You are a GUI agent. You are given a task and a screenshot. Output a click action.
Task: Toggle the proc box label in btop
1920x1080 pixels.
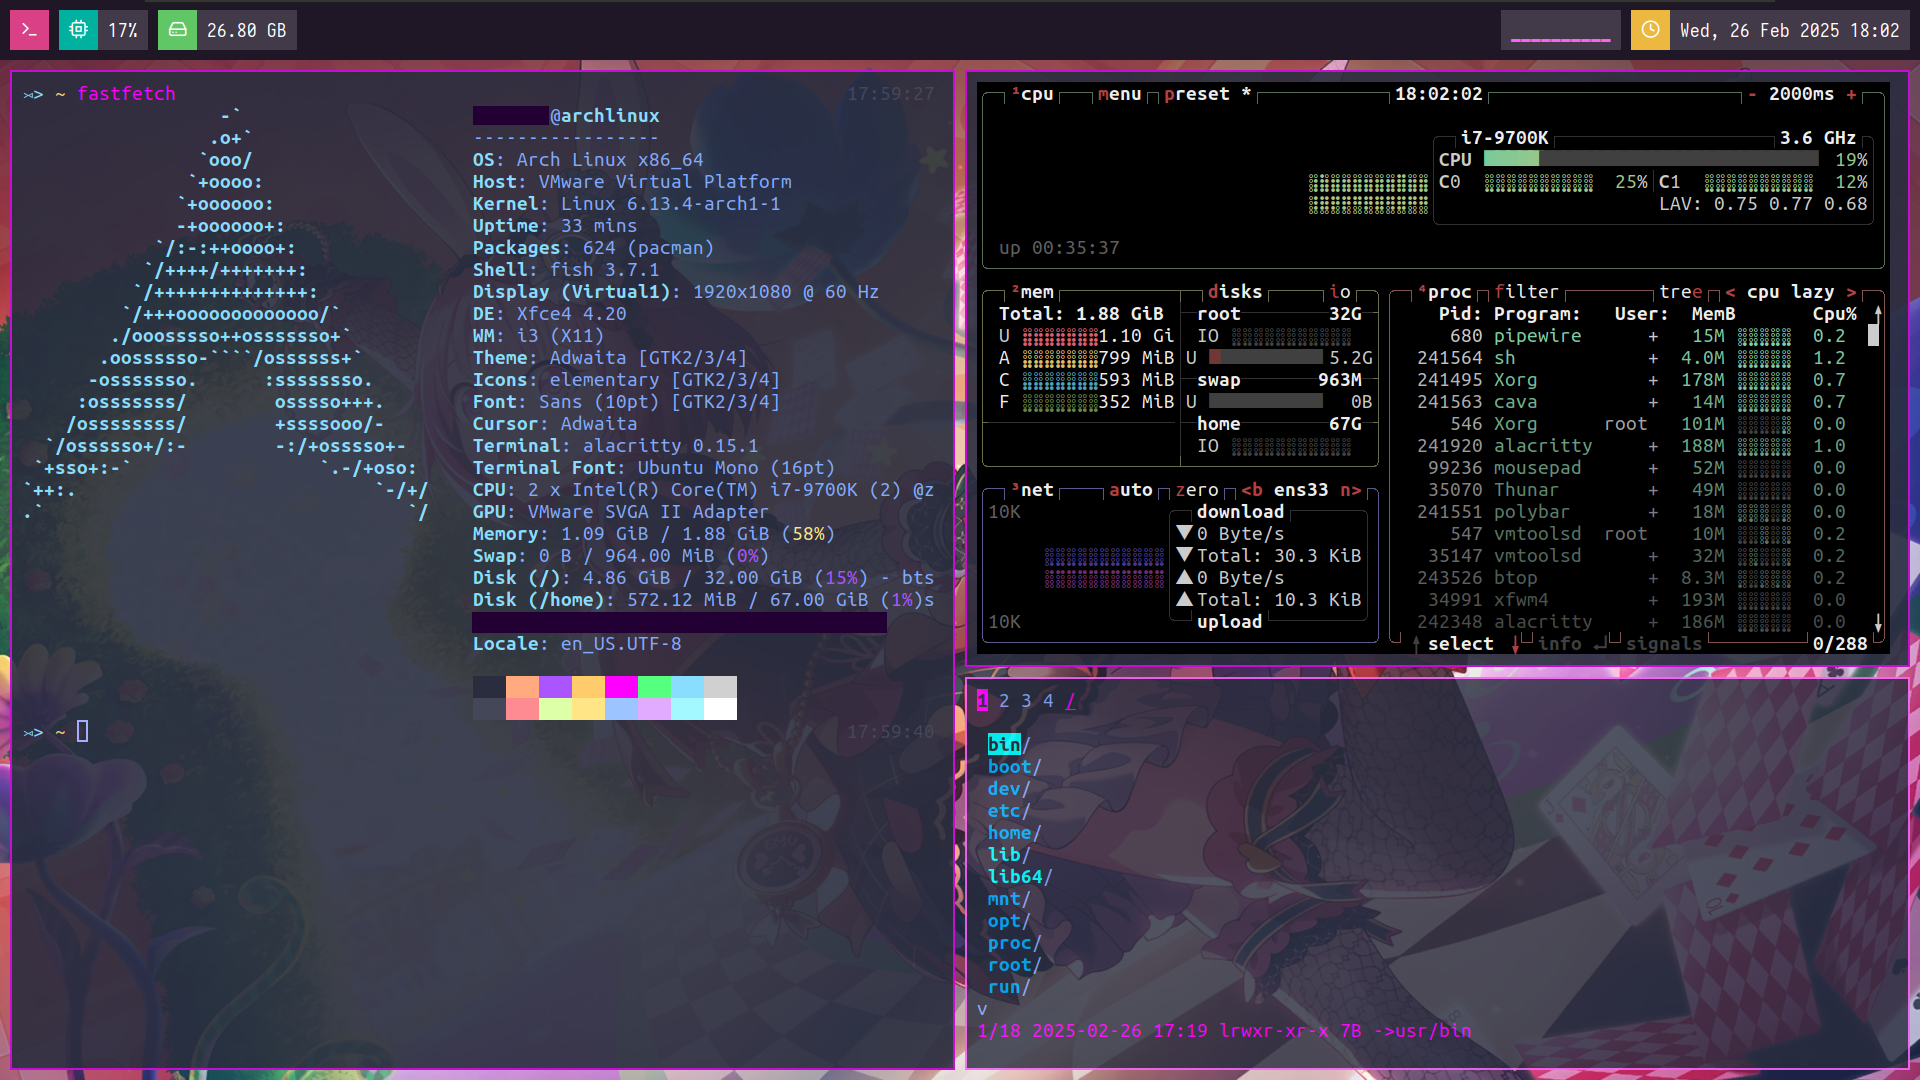pyautogui.click(x=1444, y=292)
